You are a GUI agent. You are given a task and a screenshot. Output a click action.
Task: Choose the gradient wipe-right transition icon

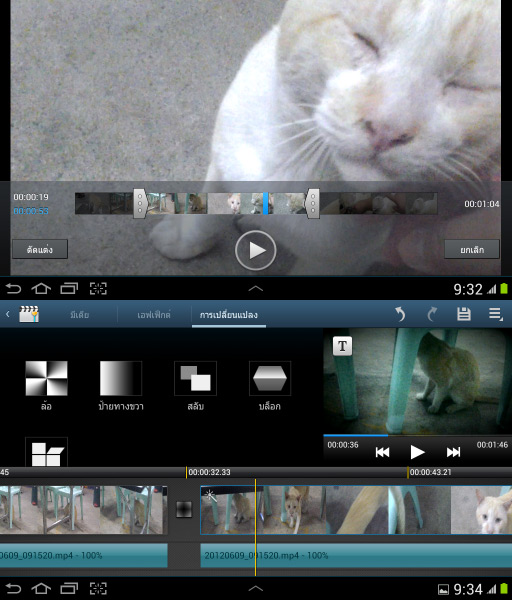[121, 378]
